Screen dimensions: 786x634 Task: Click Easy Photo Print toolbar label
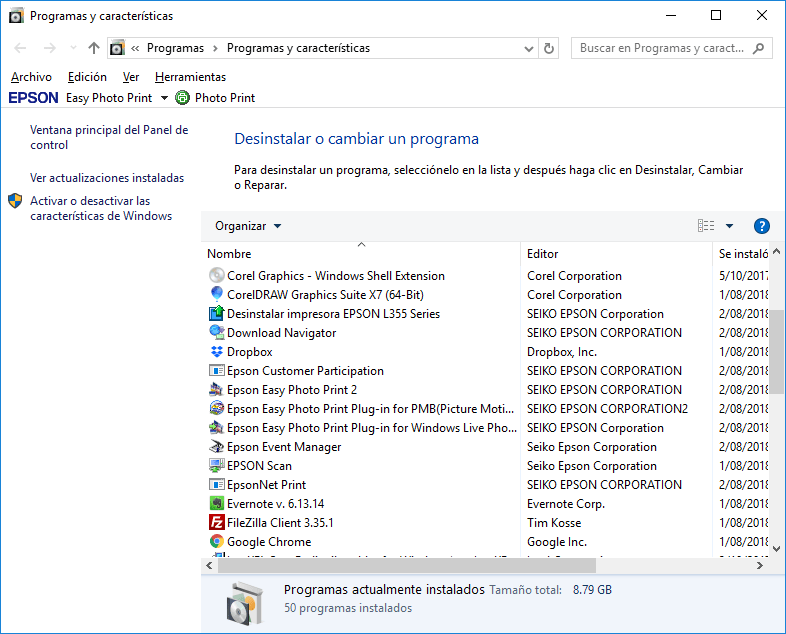click(x=109, y=98)
